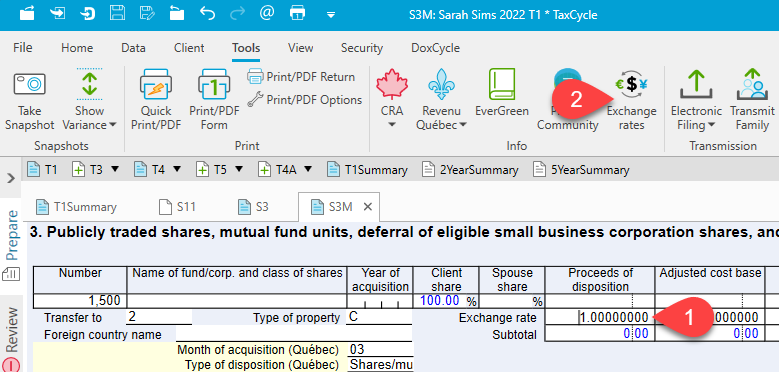Click the Client share 100.00 field
The image size is (779, 372).
pos(446,300)
